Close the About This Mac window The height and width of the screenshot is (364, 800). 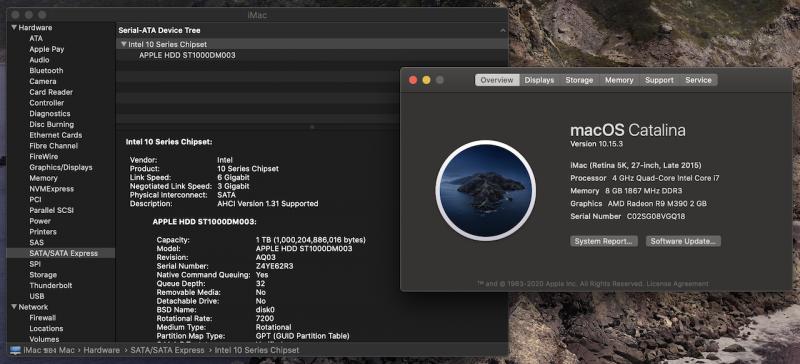coord(413,80)
